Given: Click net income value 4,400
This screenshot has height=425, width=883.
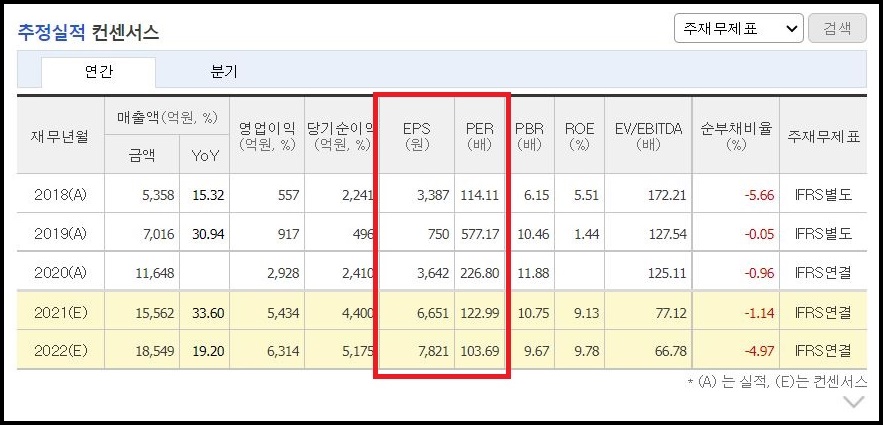Looking at the screenshot, I should (356, 313).
